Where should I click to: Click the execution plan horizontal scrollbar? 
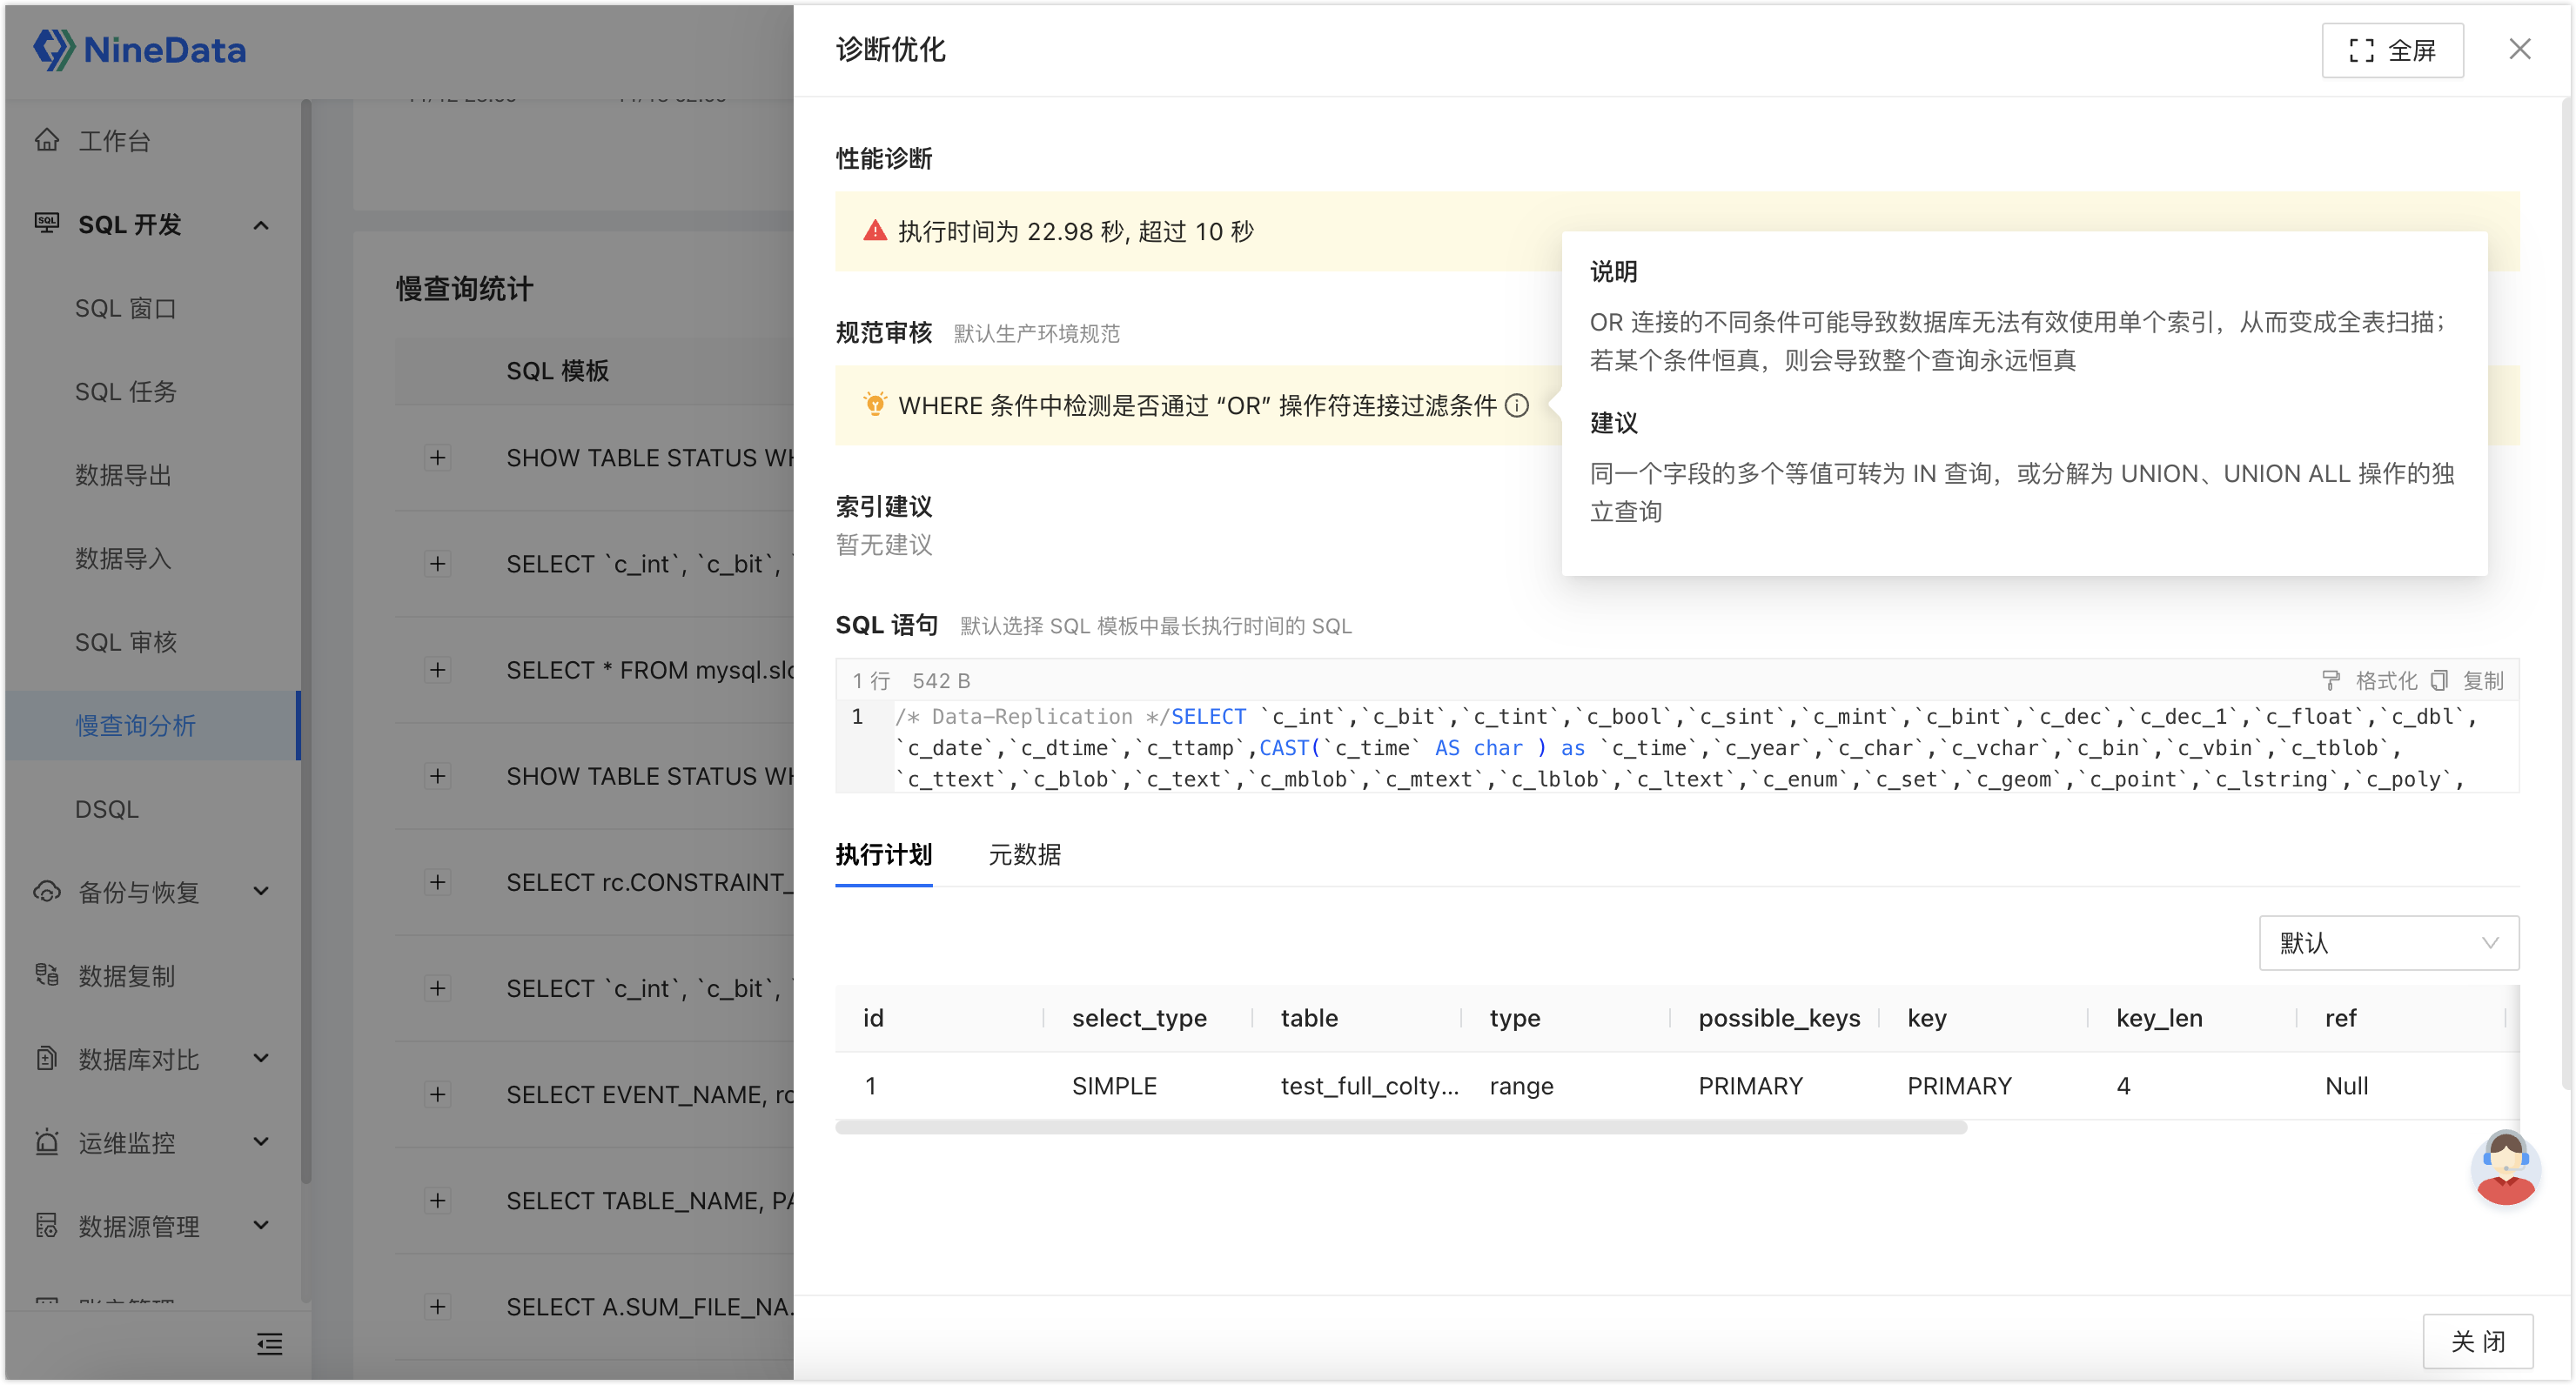click(1400, 1128)
